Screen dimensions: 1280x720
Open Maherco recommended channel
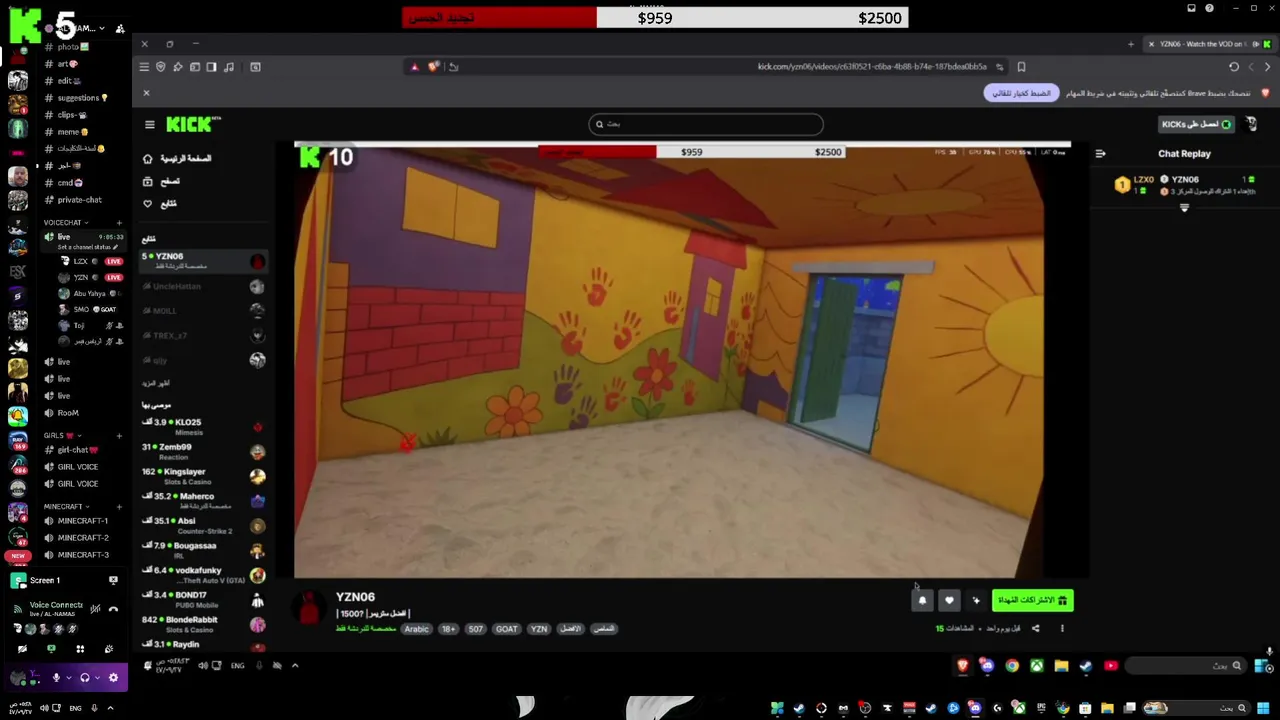pos(204,501)
